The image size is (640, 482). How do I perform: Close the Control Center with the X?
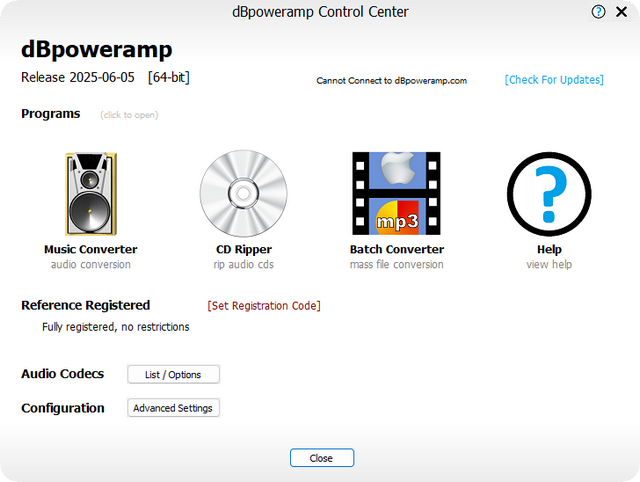621,12
